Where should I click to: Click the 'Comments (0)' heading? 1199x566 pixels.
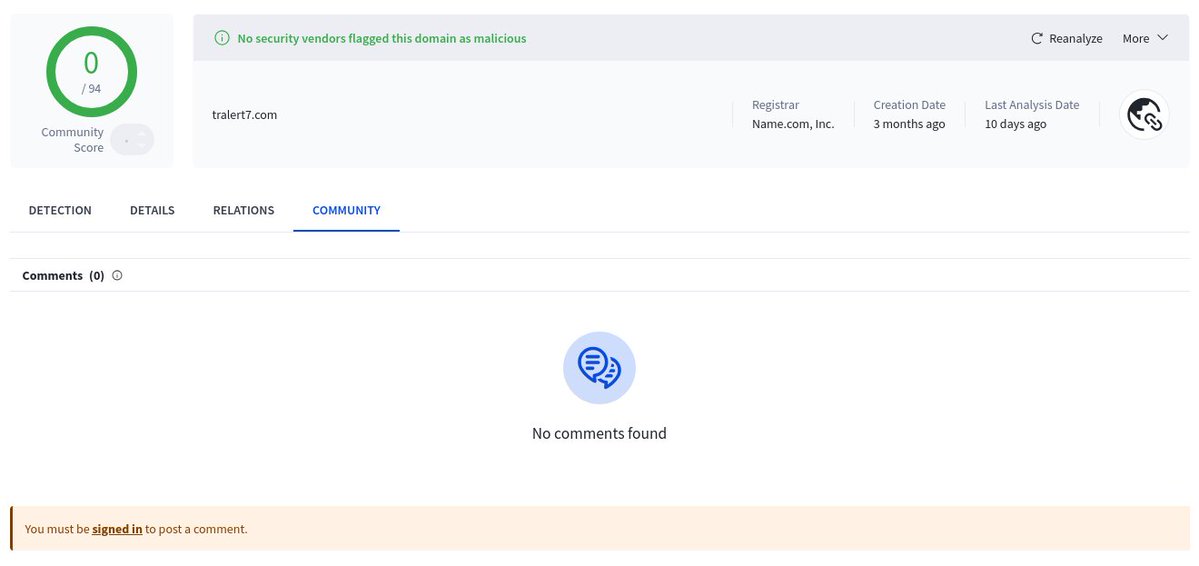(x=63, y=275)
